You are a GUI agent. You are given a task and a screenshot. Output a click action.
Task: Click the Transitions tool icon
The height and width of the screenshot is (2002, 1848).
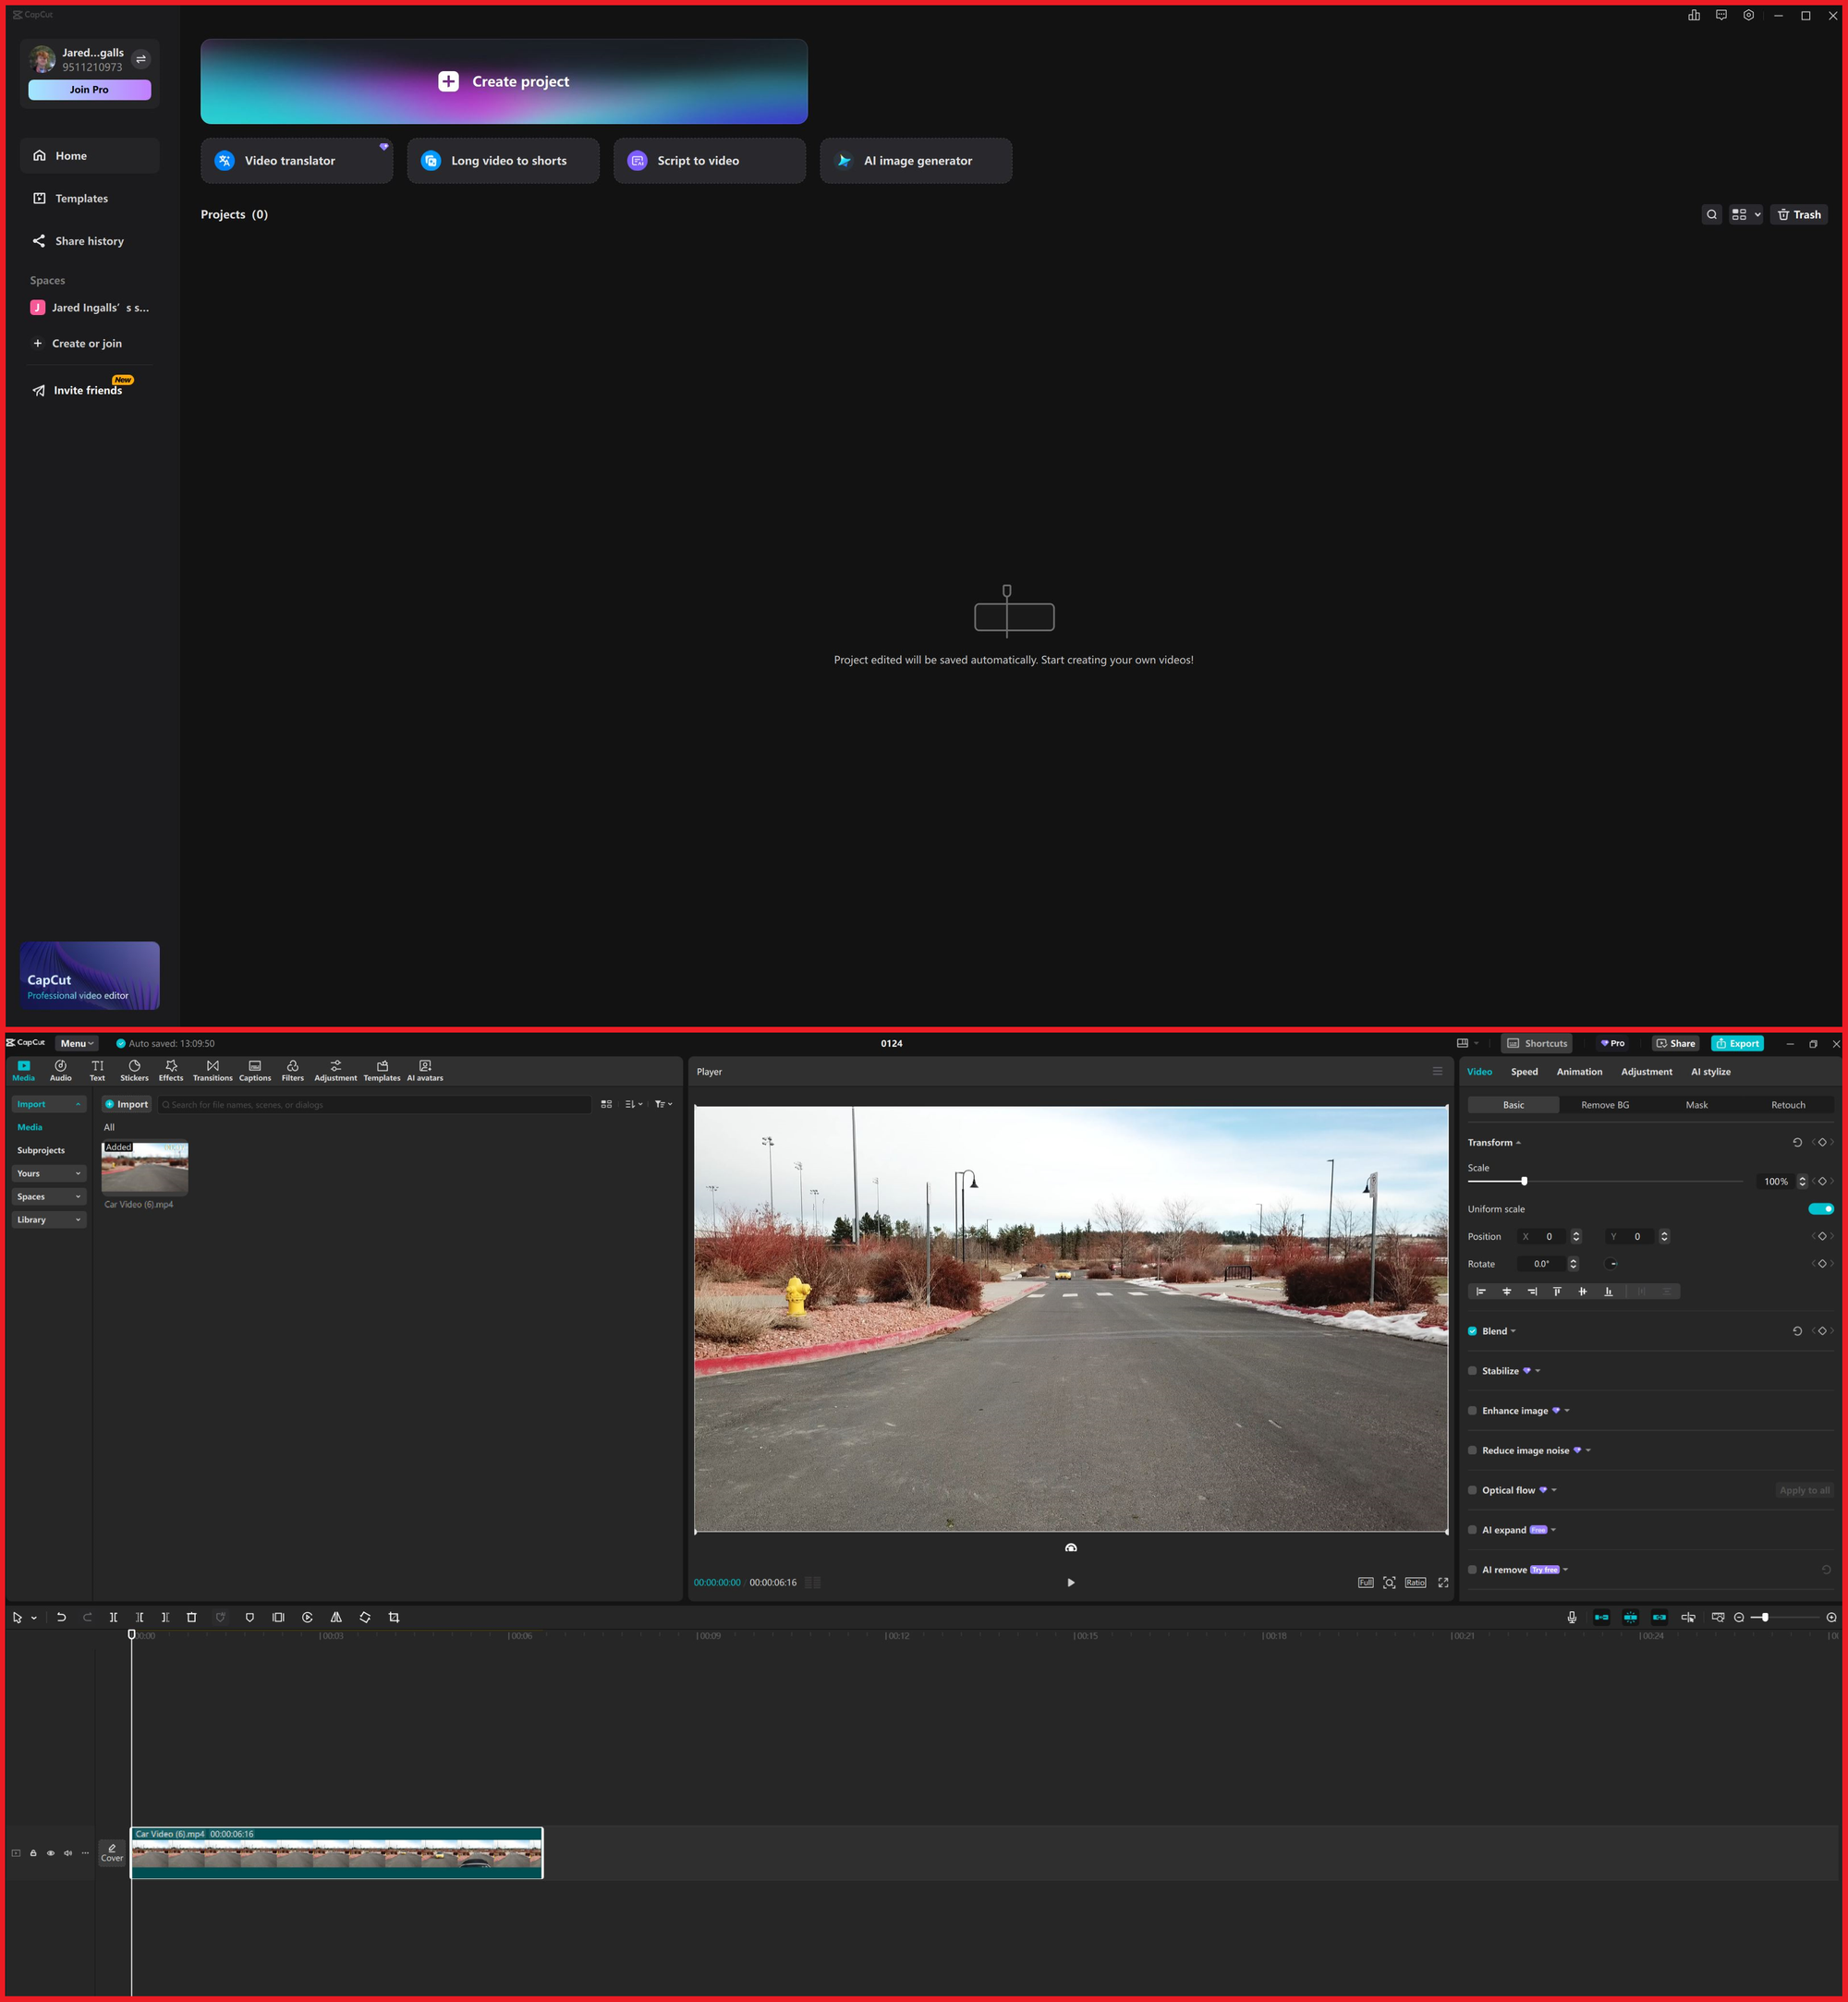[x=211, y=1071]
